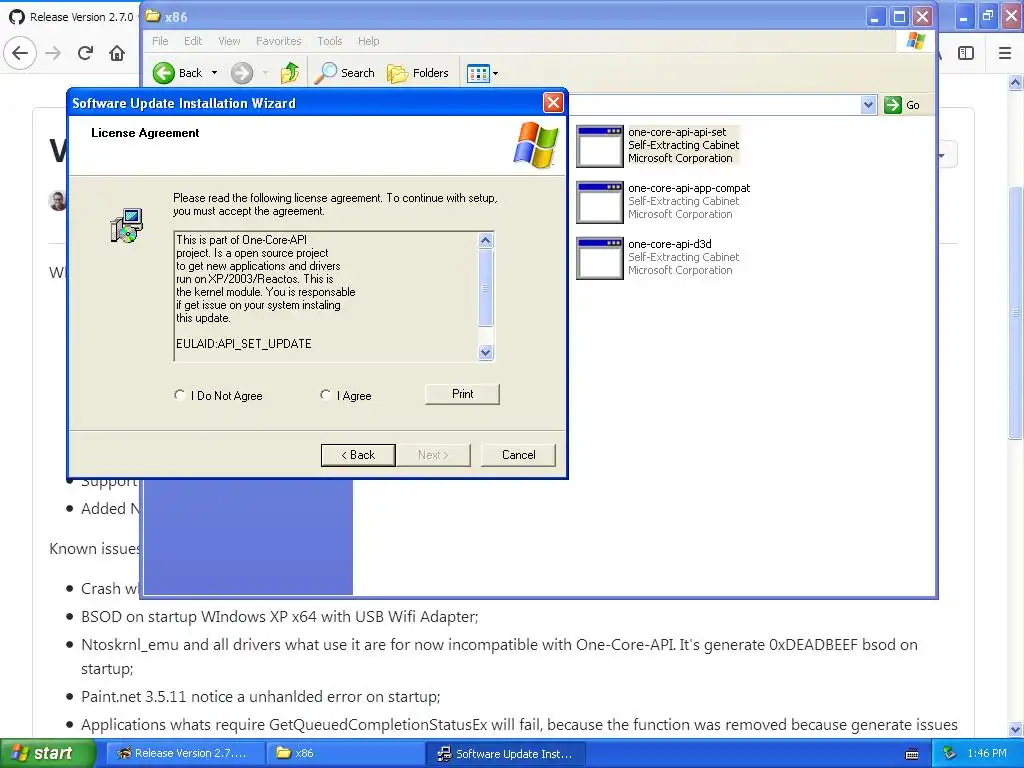
Task: Click the License Agreement heading
Action: (x=145, y=133)
